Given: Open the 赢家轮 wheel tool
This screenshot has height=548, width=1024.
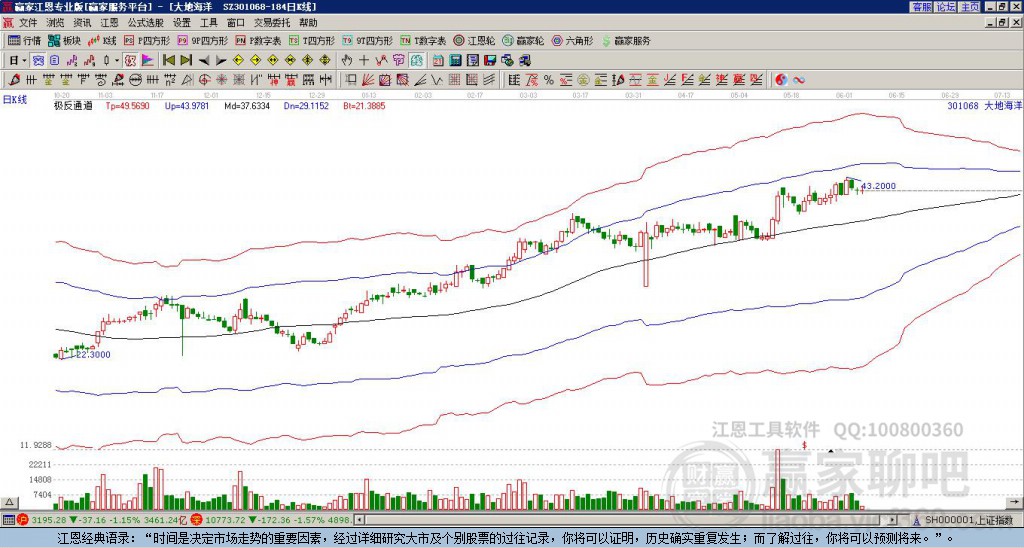Looking at the screenshot, I should coord(523,40).
